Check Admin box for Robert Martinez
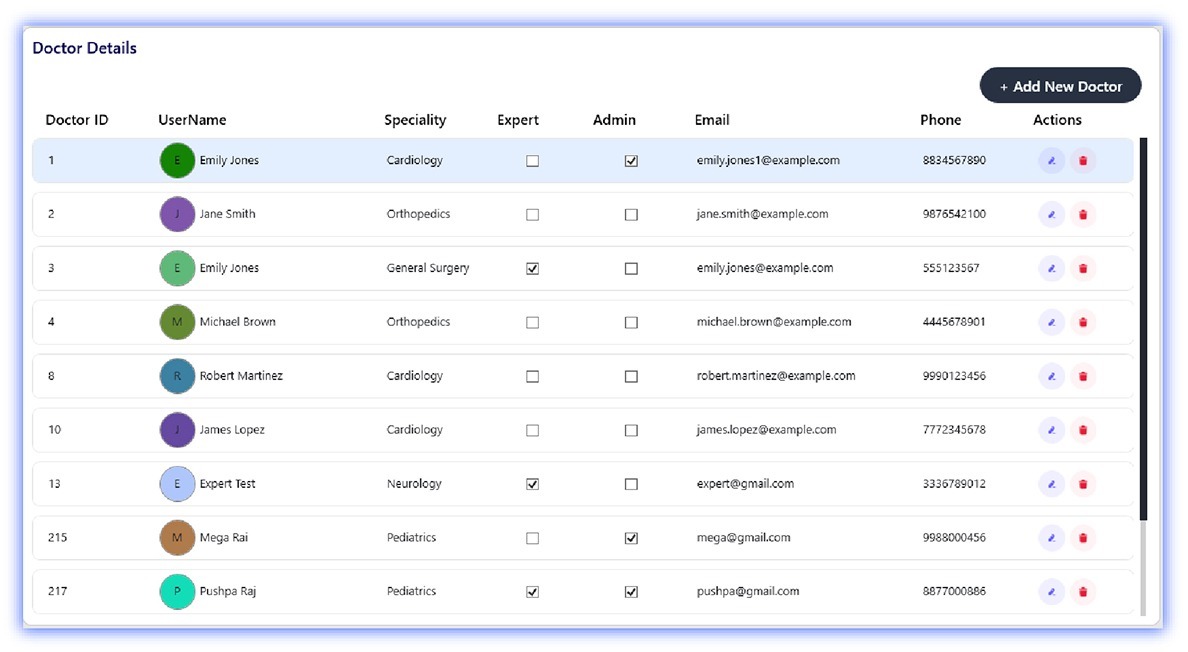1188x652 pixels. [x=631, y=377]
